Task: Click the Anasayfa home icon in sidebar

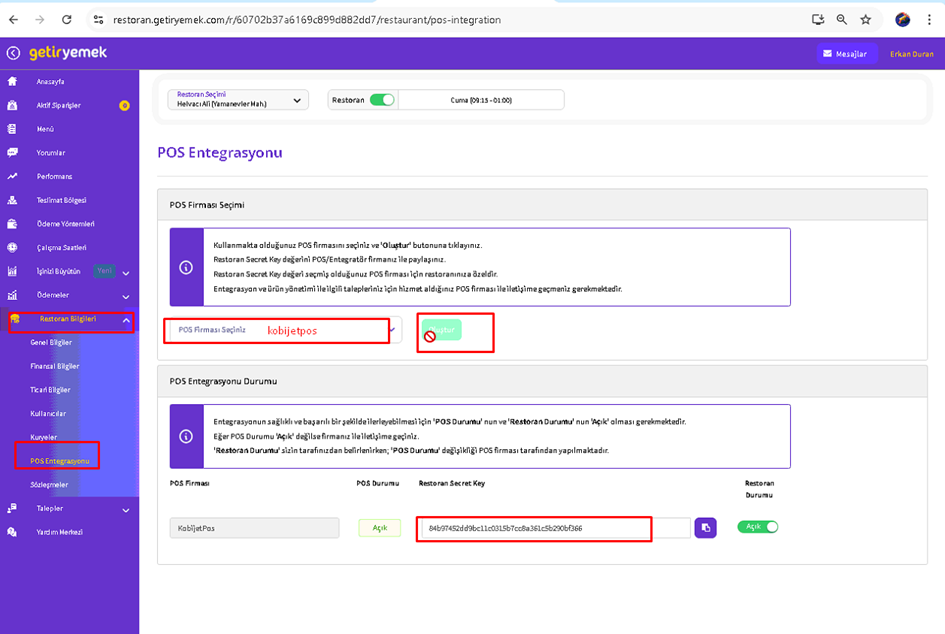Action: (x=12, y=81)
